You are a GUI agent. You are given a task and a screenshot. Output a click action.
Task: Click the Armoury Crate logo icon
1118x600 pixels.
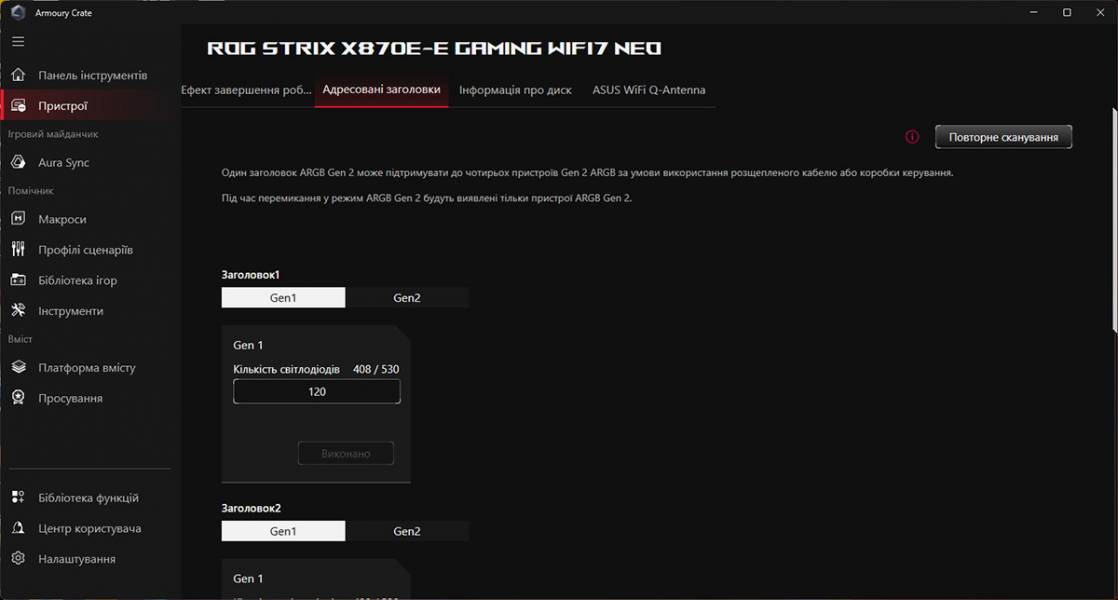coord(18,12)
